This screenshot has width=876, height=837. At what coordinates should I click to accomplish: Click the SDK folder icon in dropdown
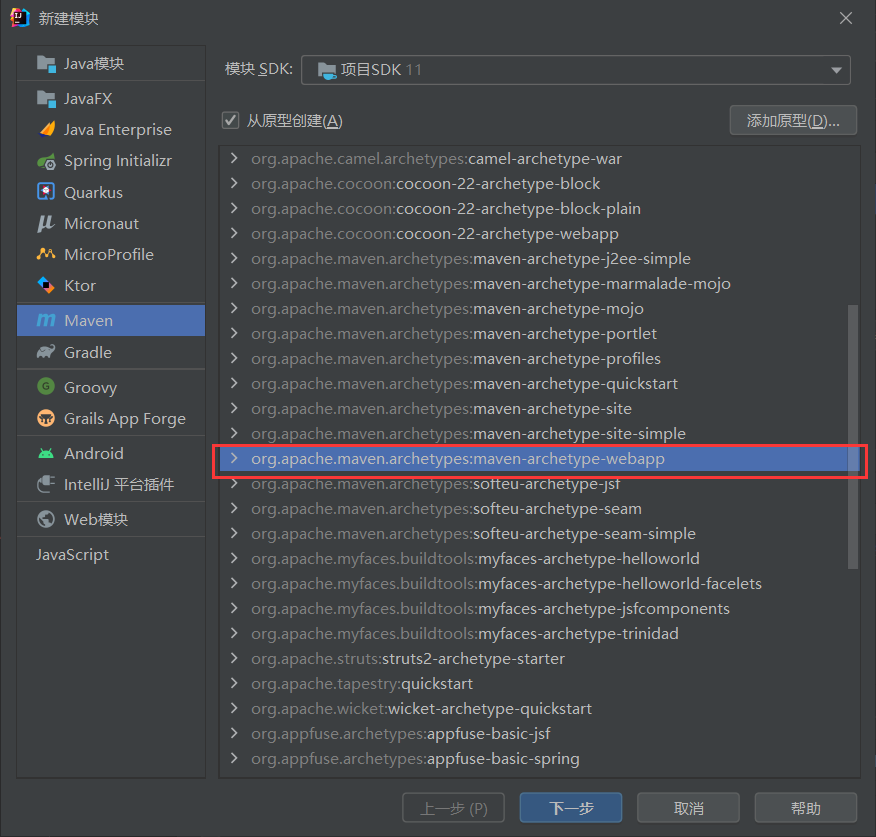pos(327,70)
